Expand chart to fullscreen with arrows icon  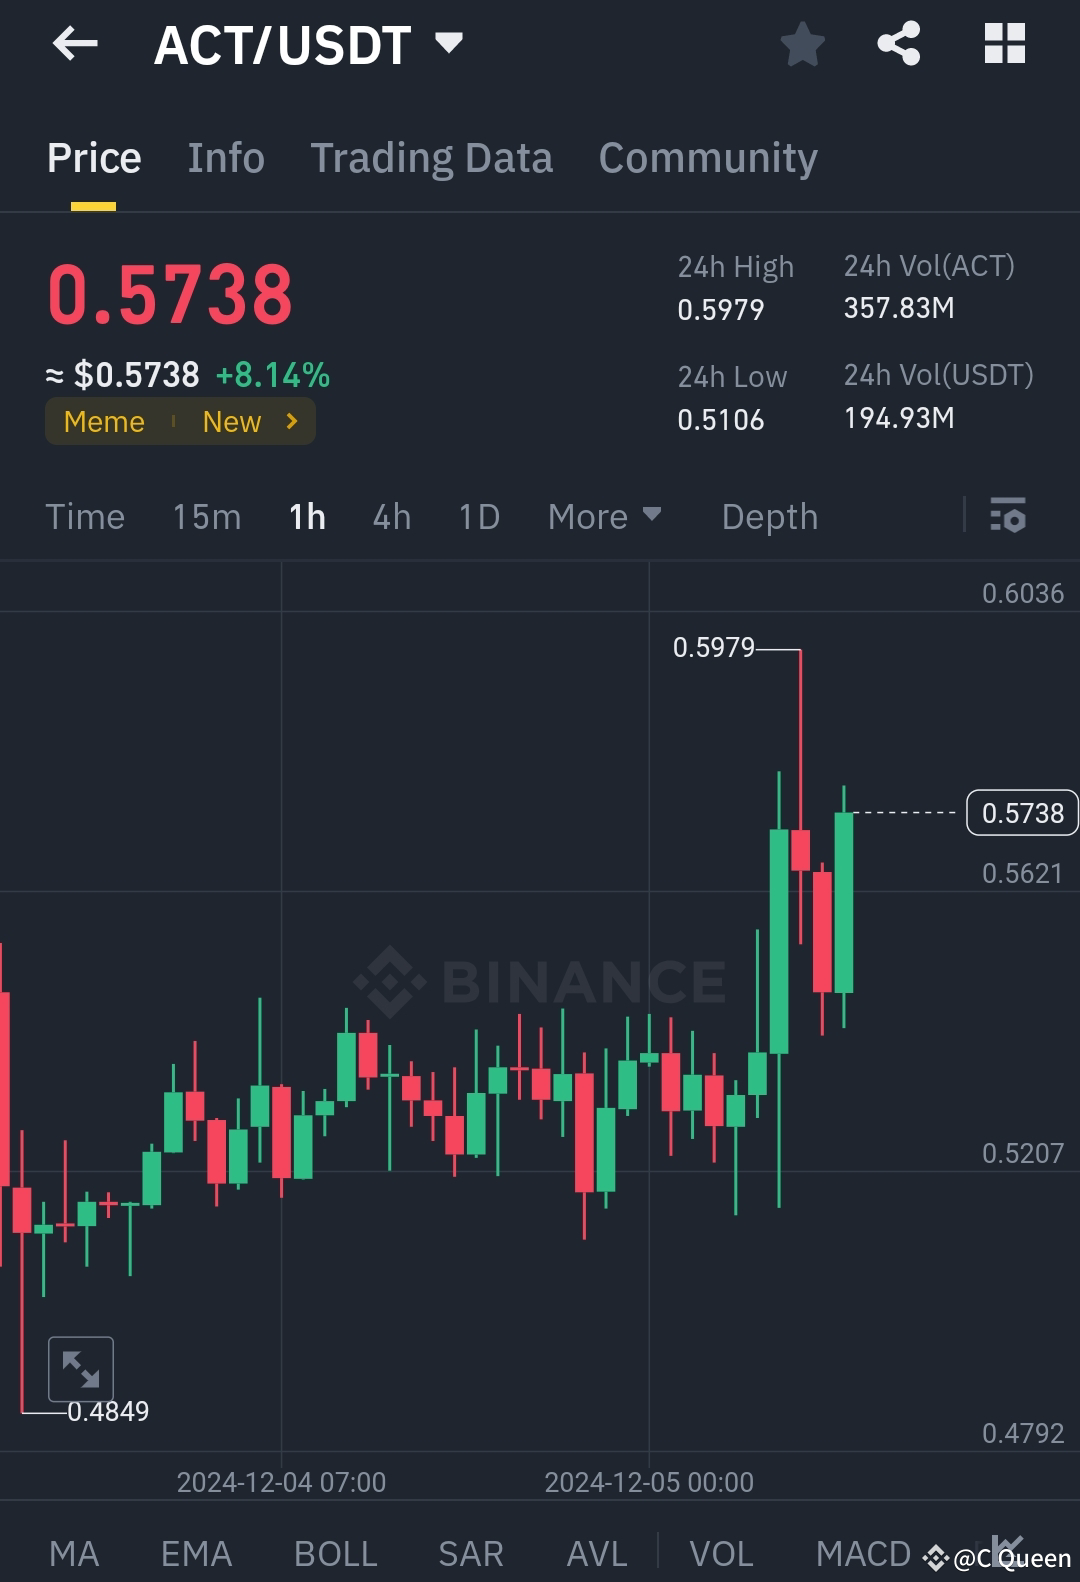(x=81, y=1368)
